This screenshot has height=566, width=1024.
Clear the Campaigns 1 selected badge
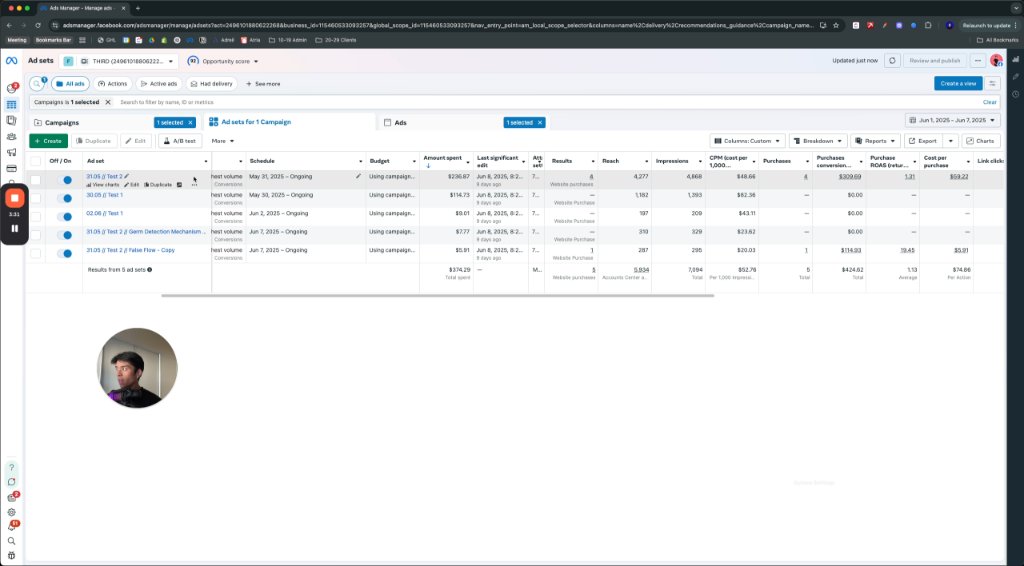[x=191, y=123]
